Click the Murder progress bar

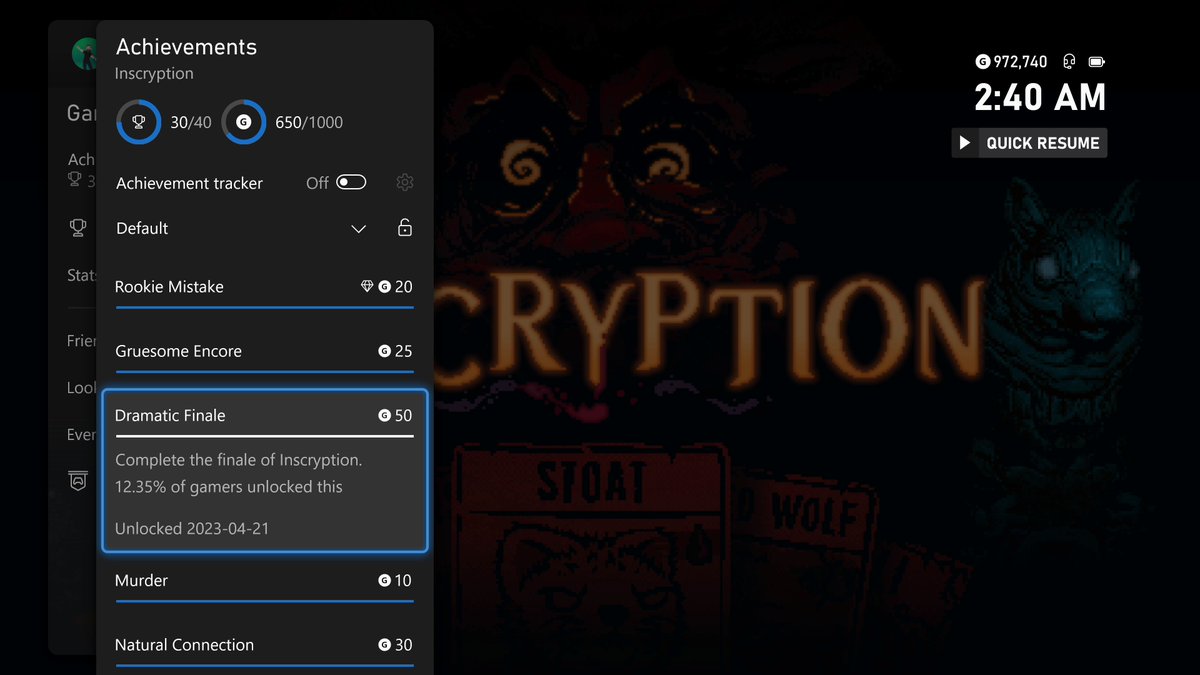[265, 601]
